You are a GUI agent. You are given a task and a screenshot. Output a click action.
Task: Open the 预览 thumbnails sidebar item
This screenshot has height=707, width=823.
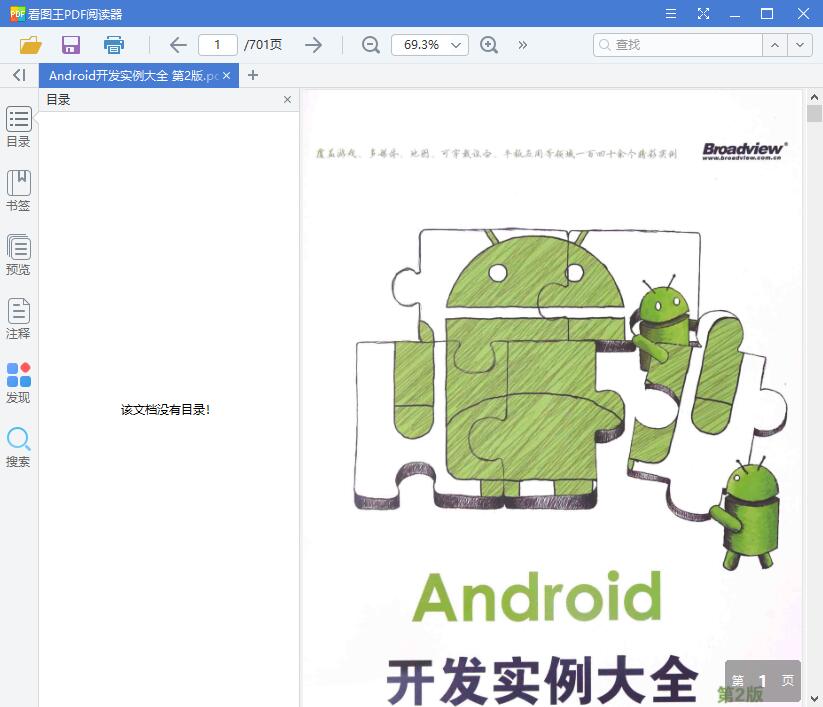(18, 255)
